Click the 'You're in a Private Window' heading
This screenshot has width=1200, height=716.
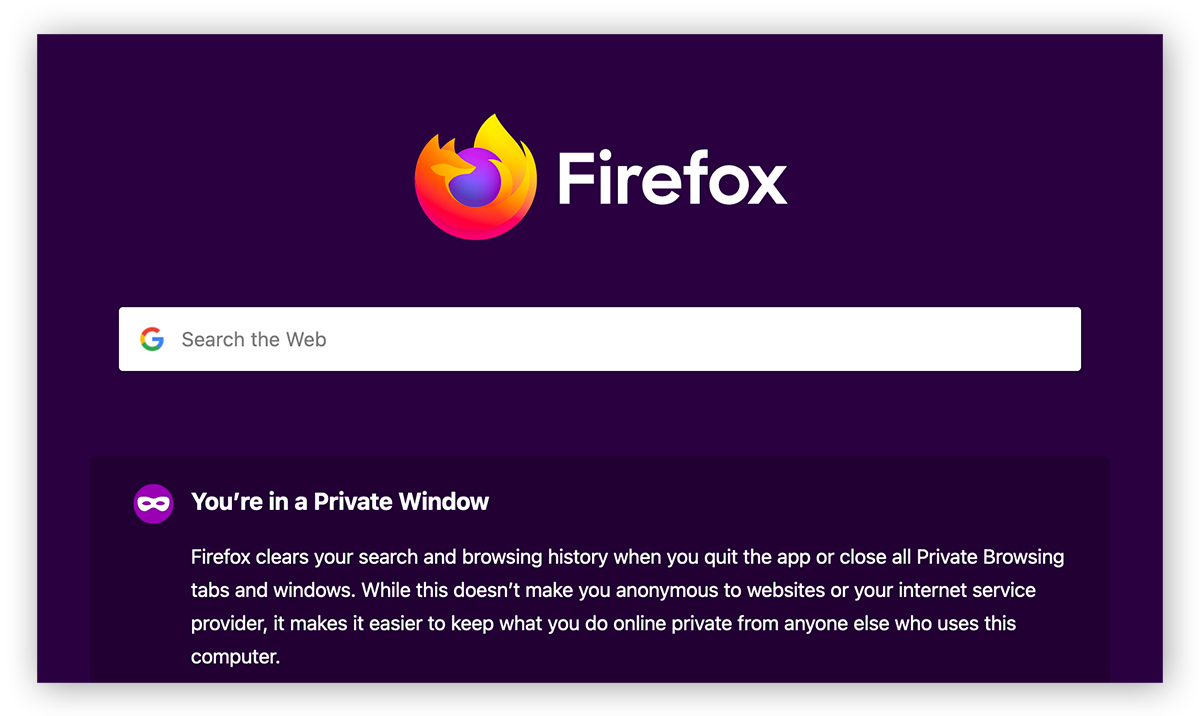(x=339, y=501)
